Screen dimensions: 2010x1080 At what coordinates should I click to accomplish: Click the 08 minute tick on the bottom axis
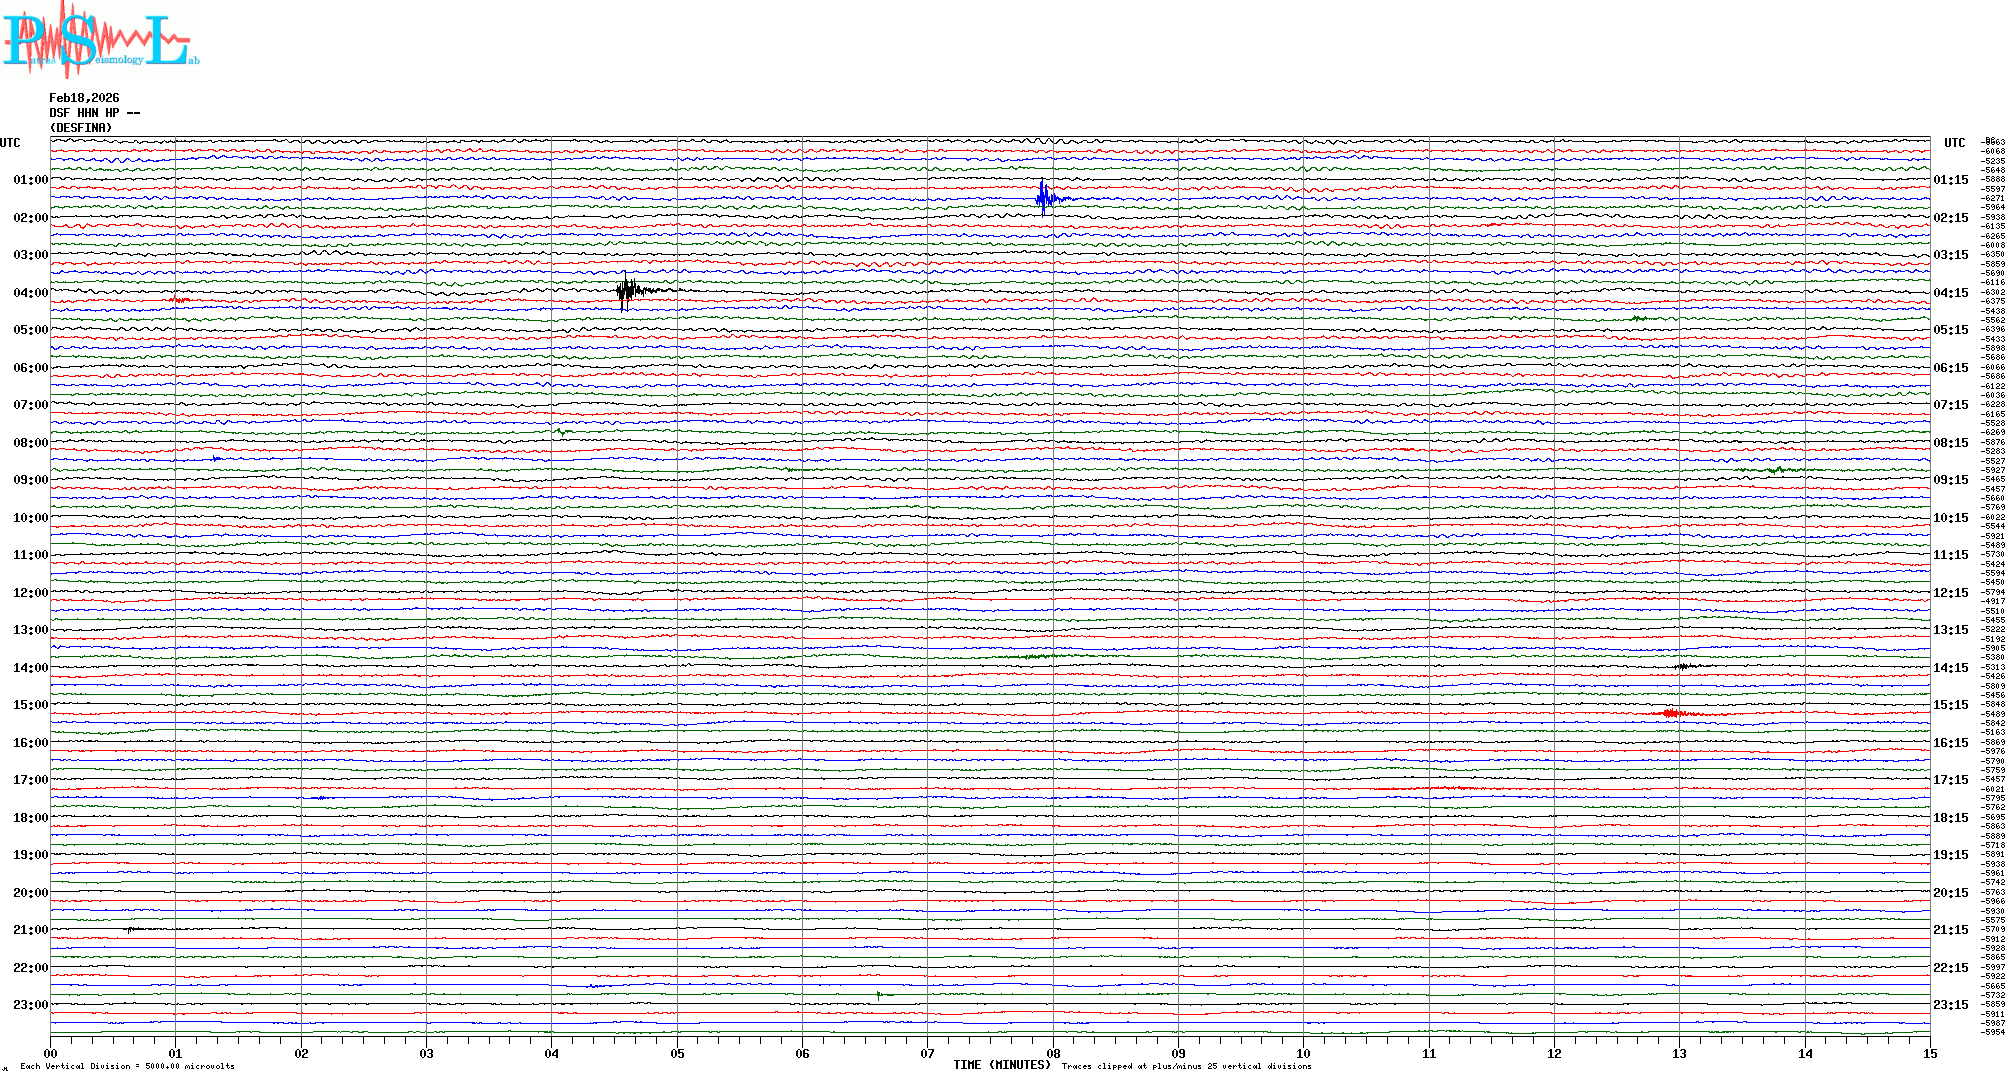1053,1053
